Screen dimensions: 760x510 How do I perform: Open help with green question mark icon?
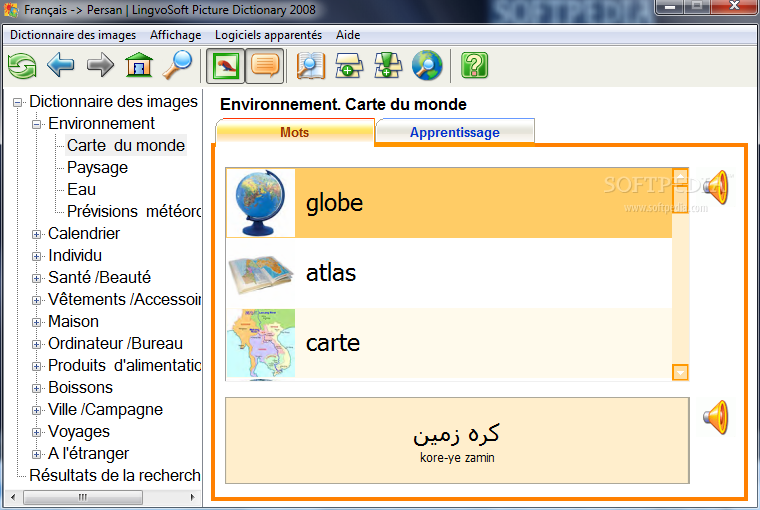(475, 65)
